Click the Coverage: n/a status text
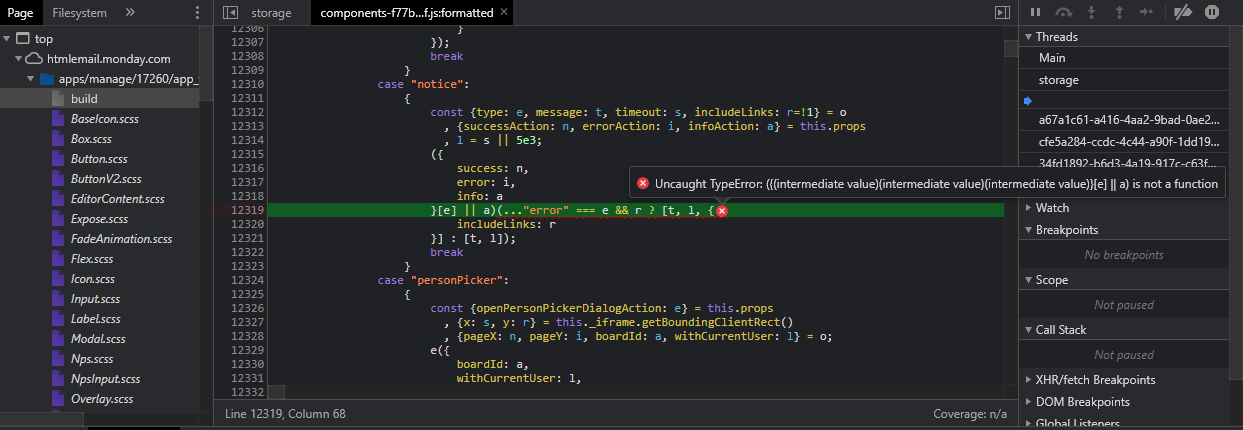This screenshot has height=430, width=1243. (970, 414)
